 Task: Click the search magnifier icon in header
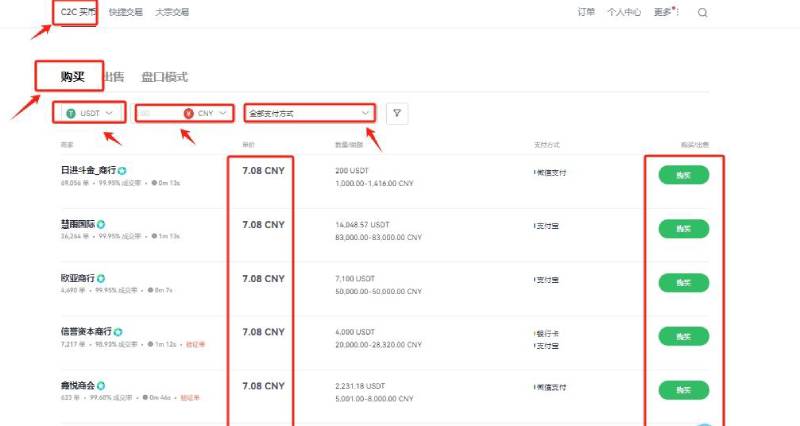click(x=702, y=13)
